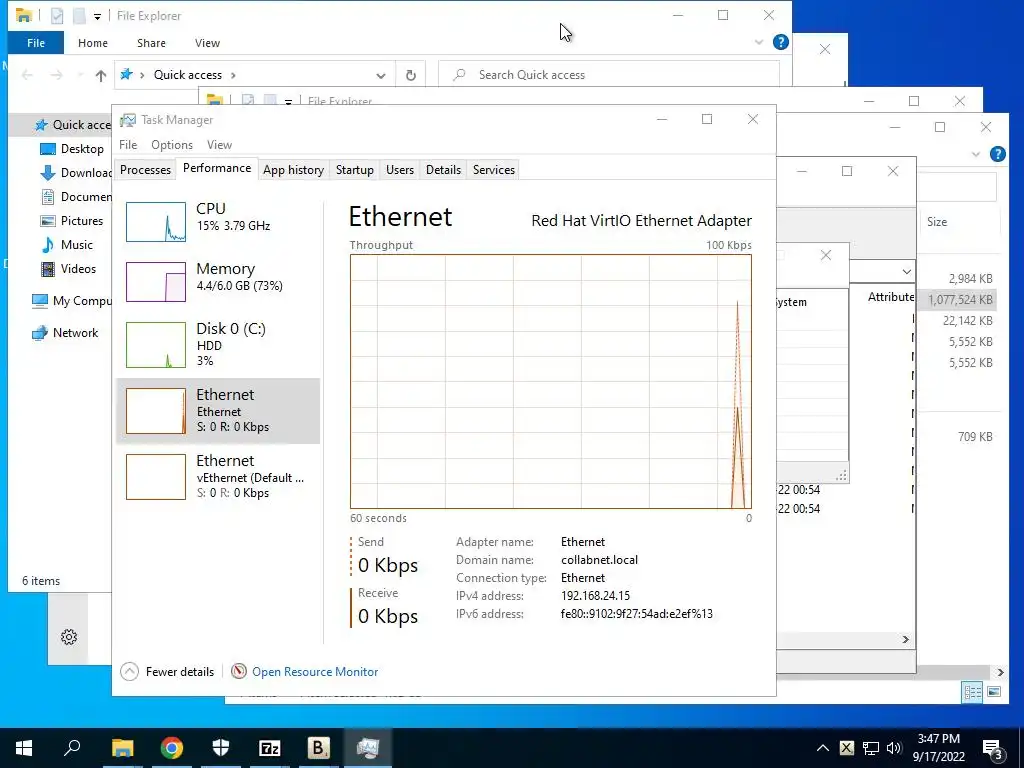The height and width of the screenshot is (768, 1024).
Task: Open the Windows Start menu
Action: [x=24, y=748]
